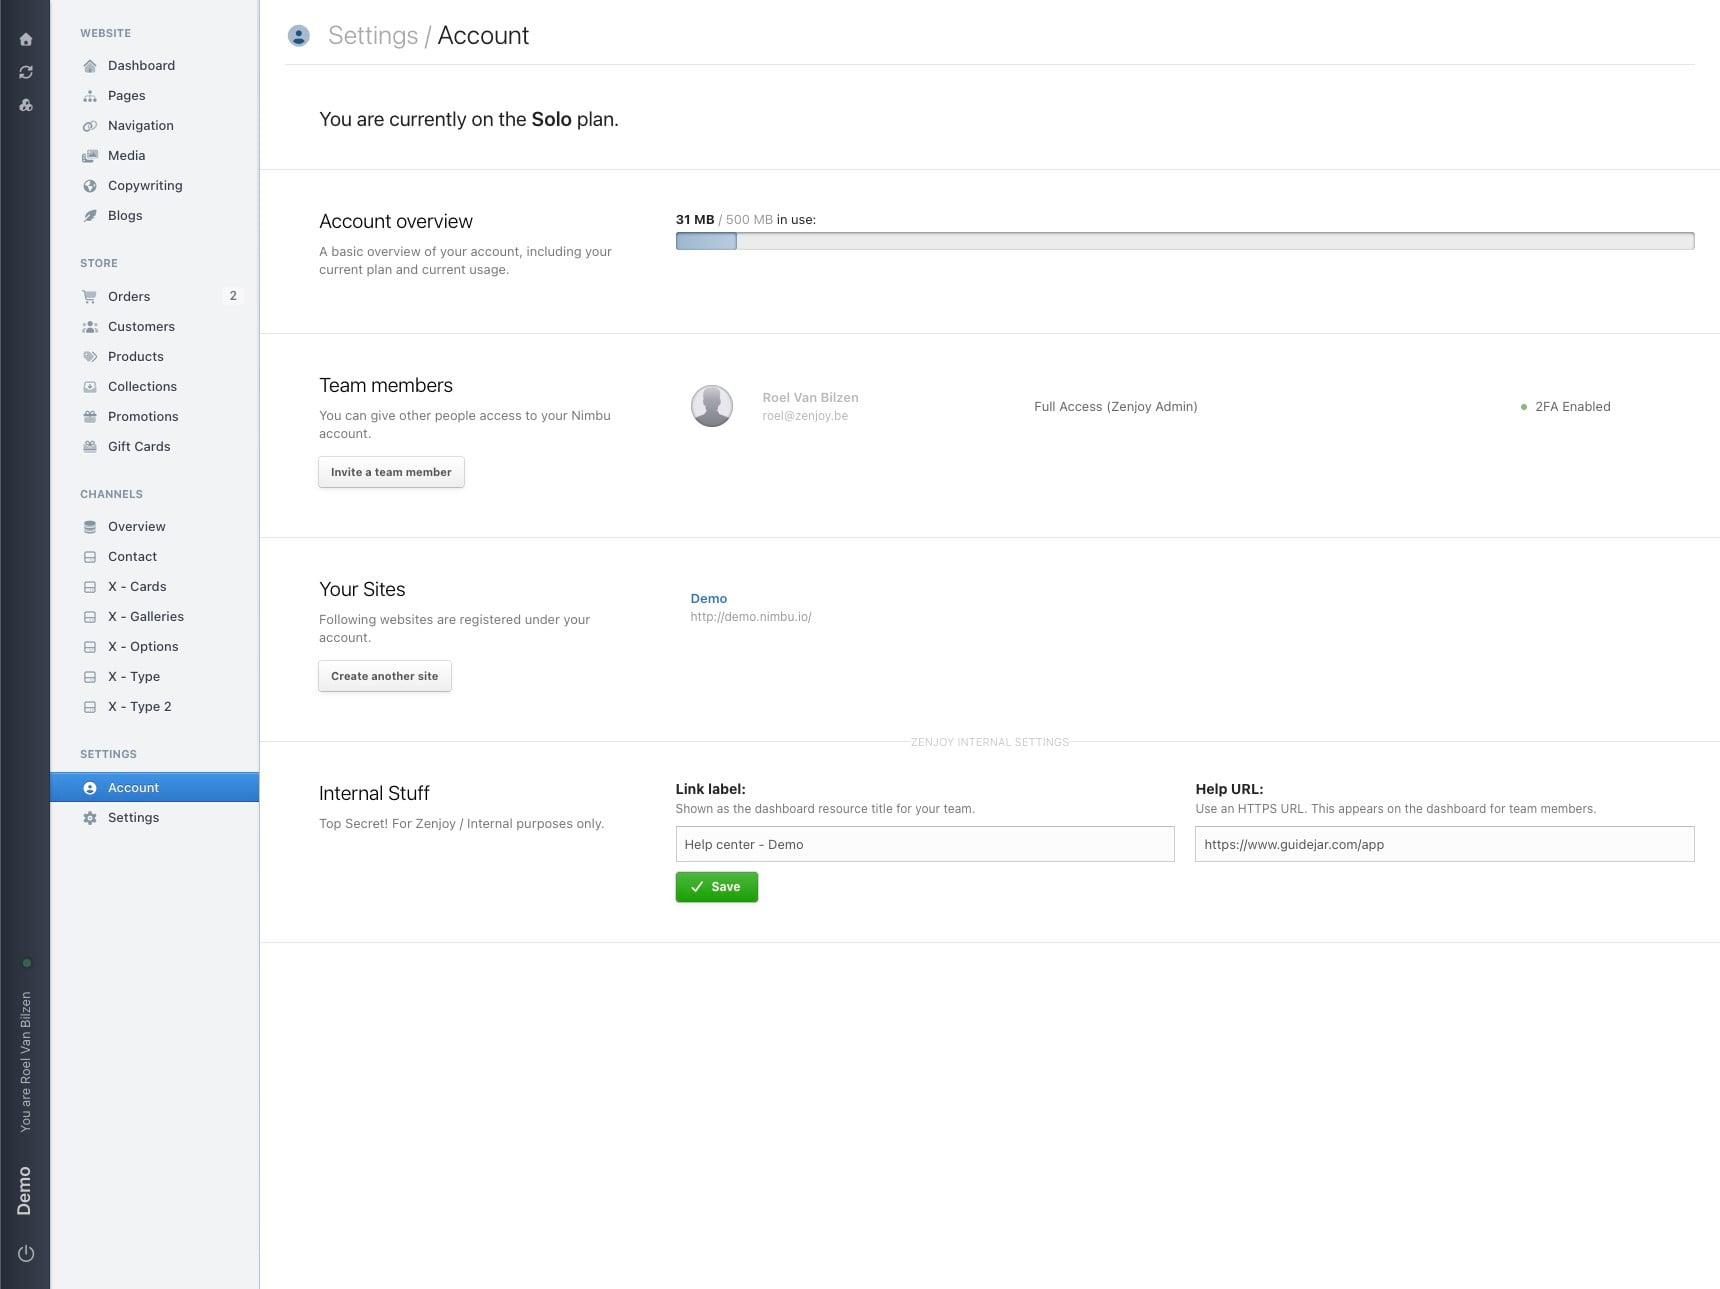Click the Orders shopping cart icon
The width and height of the screenshot is (1720, 1289).
click(90, 297)
